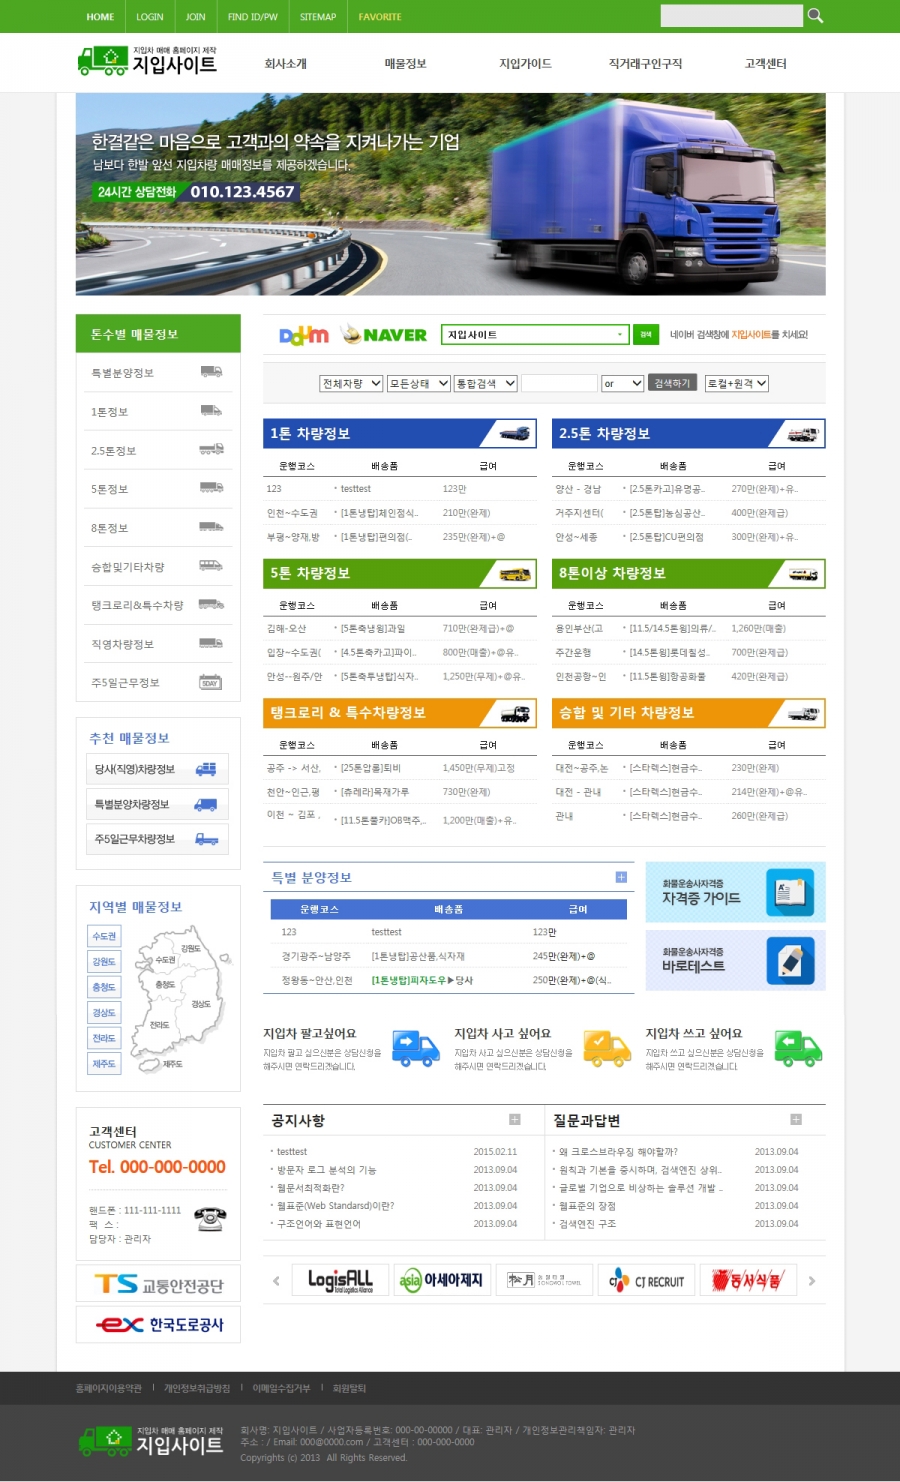The width and height of the screenshot is (900, 1482).
Task: Click the magnifier search icon in top bar
Action: click(815, 15)
